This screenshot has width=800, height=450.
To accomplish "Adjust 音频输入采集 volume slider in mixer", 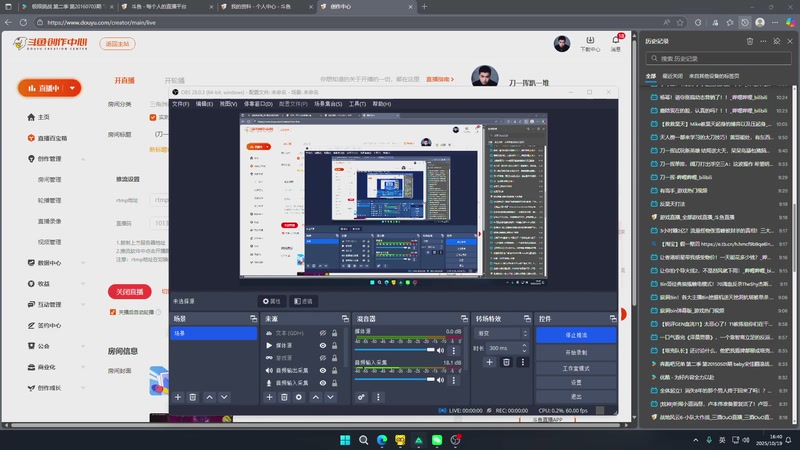I will click(394, 380).
